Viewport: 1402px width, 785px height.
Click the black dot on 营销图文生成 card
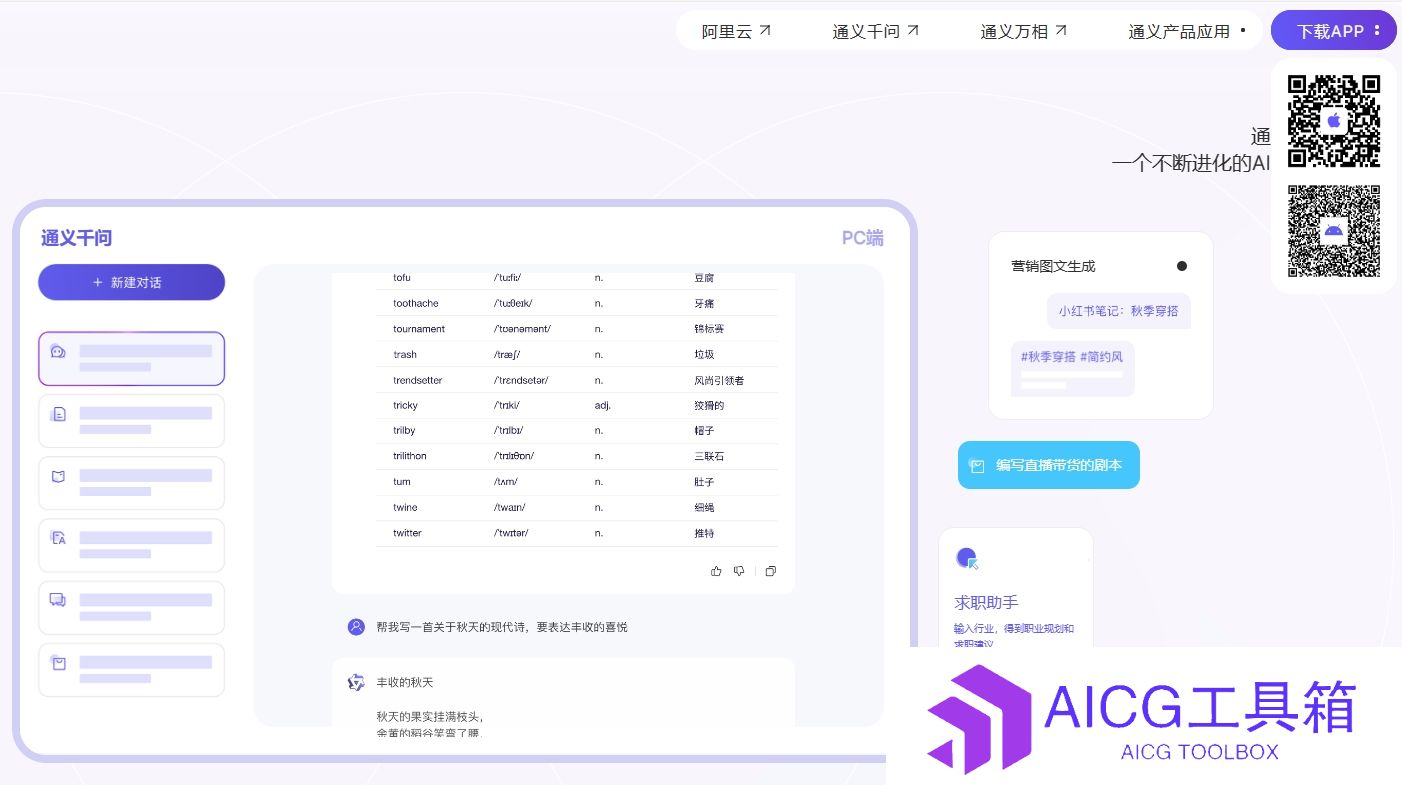point(1182,266)
